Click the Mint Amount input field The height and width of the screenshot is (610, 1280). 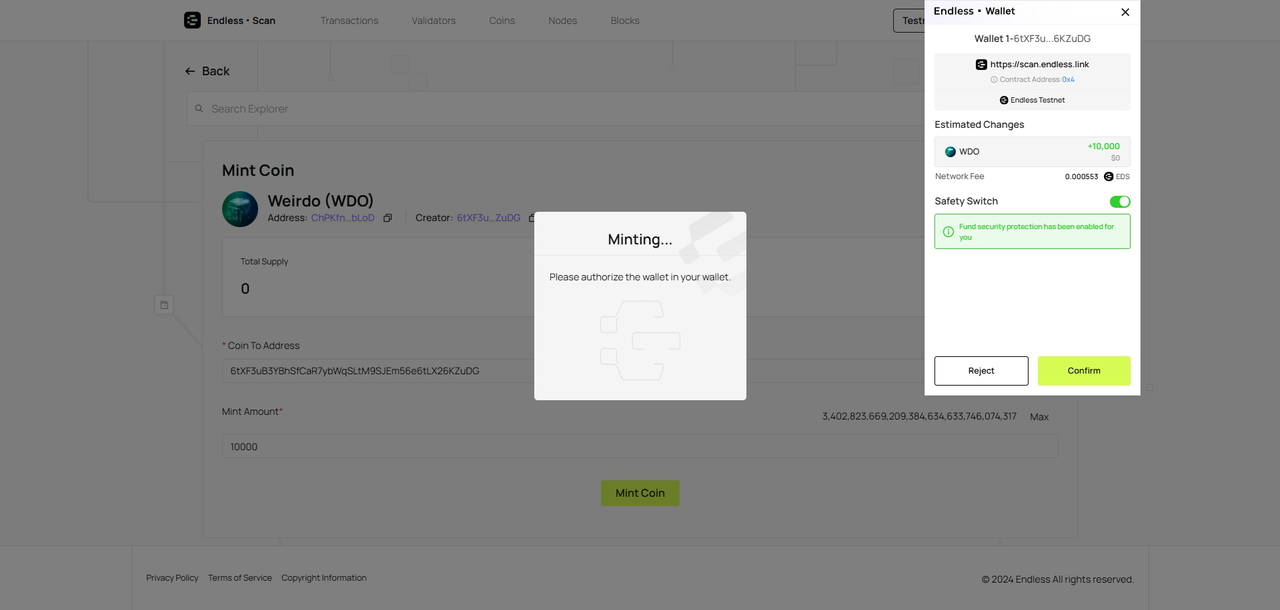[640, 447]
